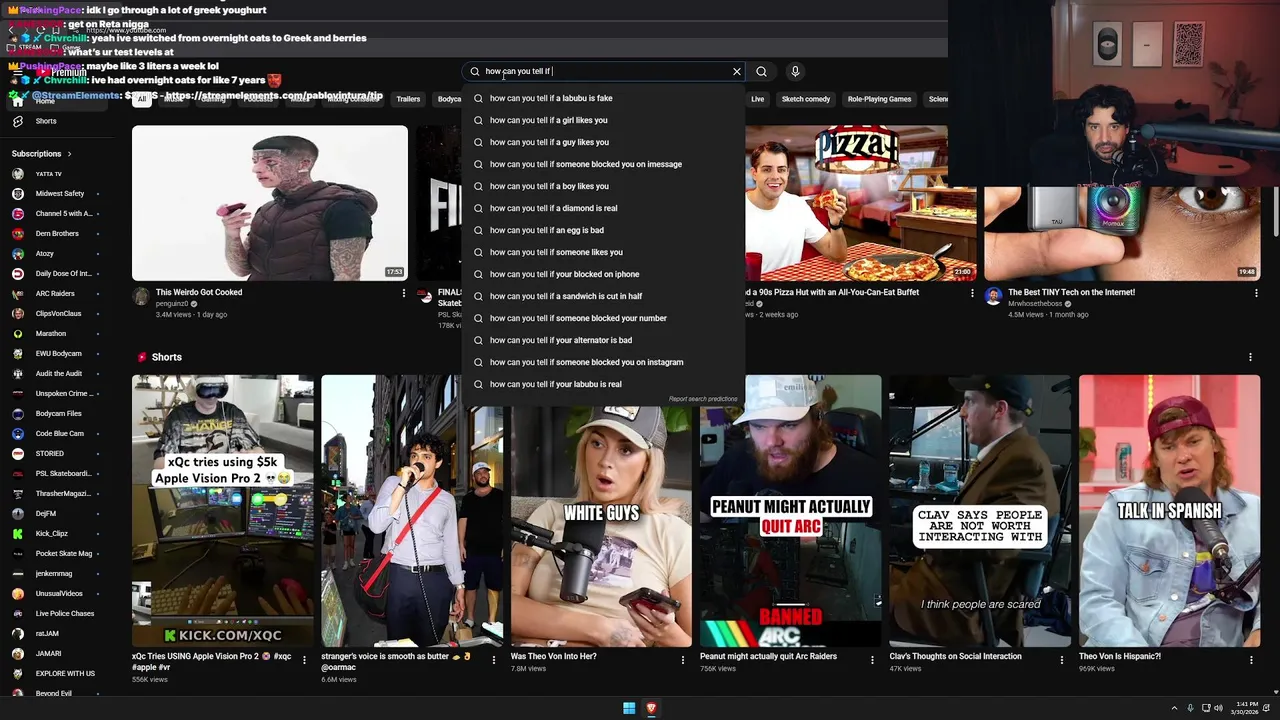Open options for Peanut might quit Arc Raiders short
The image size is (1280, 720).
click(873, 660)
